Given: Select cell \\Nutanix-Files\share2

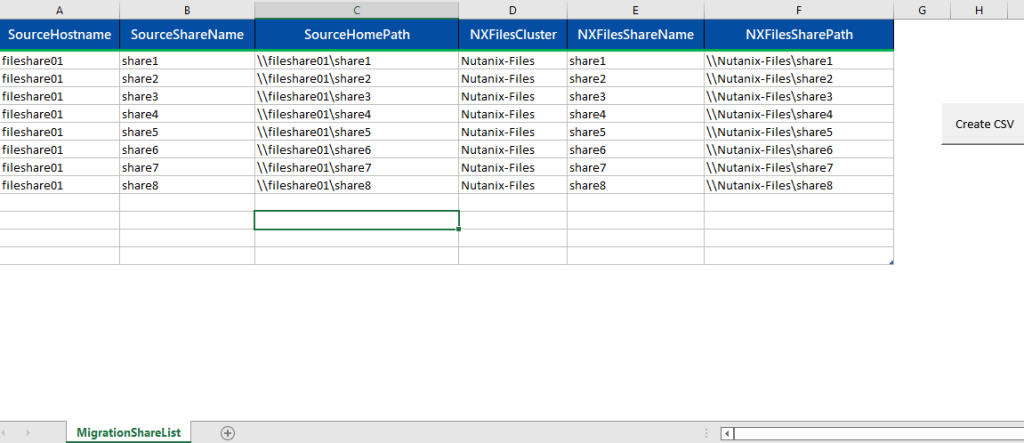Looking at the screenshot, I should click(799, 78).
